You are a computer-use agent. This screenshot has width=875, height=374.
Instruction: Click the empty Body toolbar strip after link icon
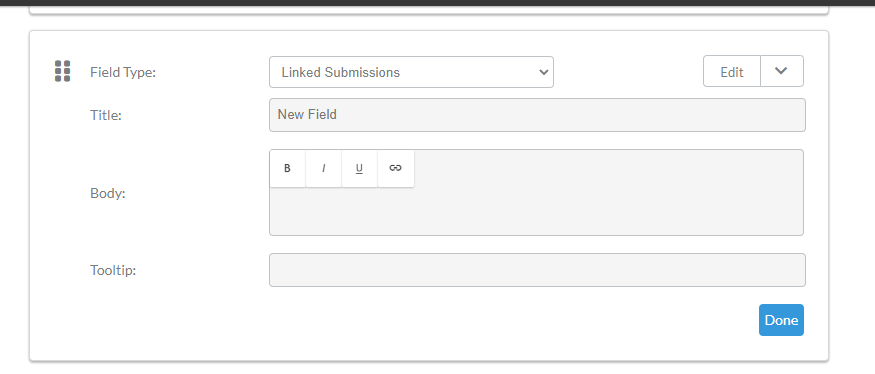[608, 168]
